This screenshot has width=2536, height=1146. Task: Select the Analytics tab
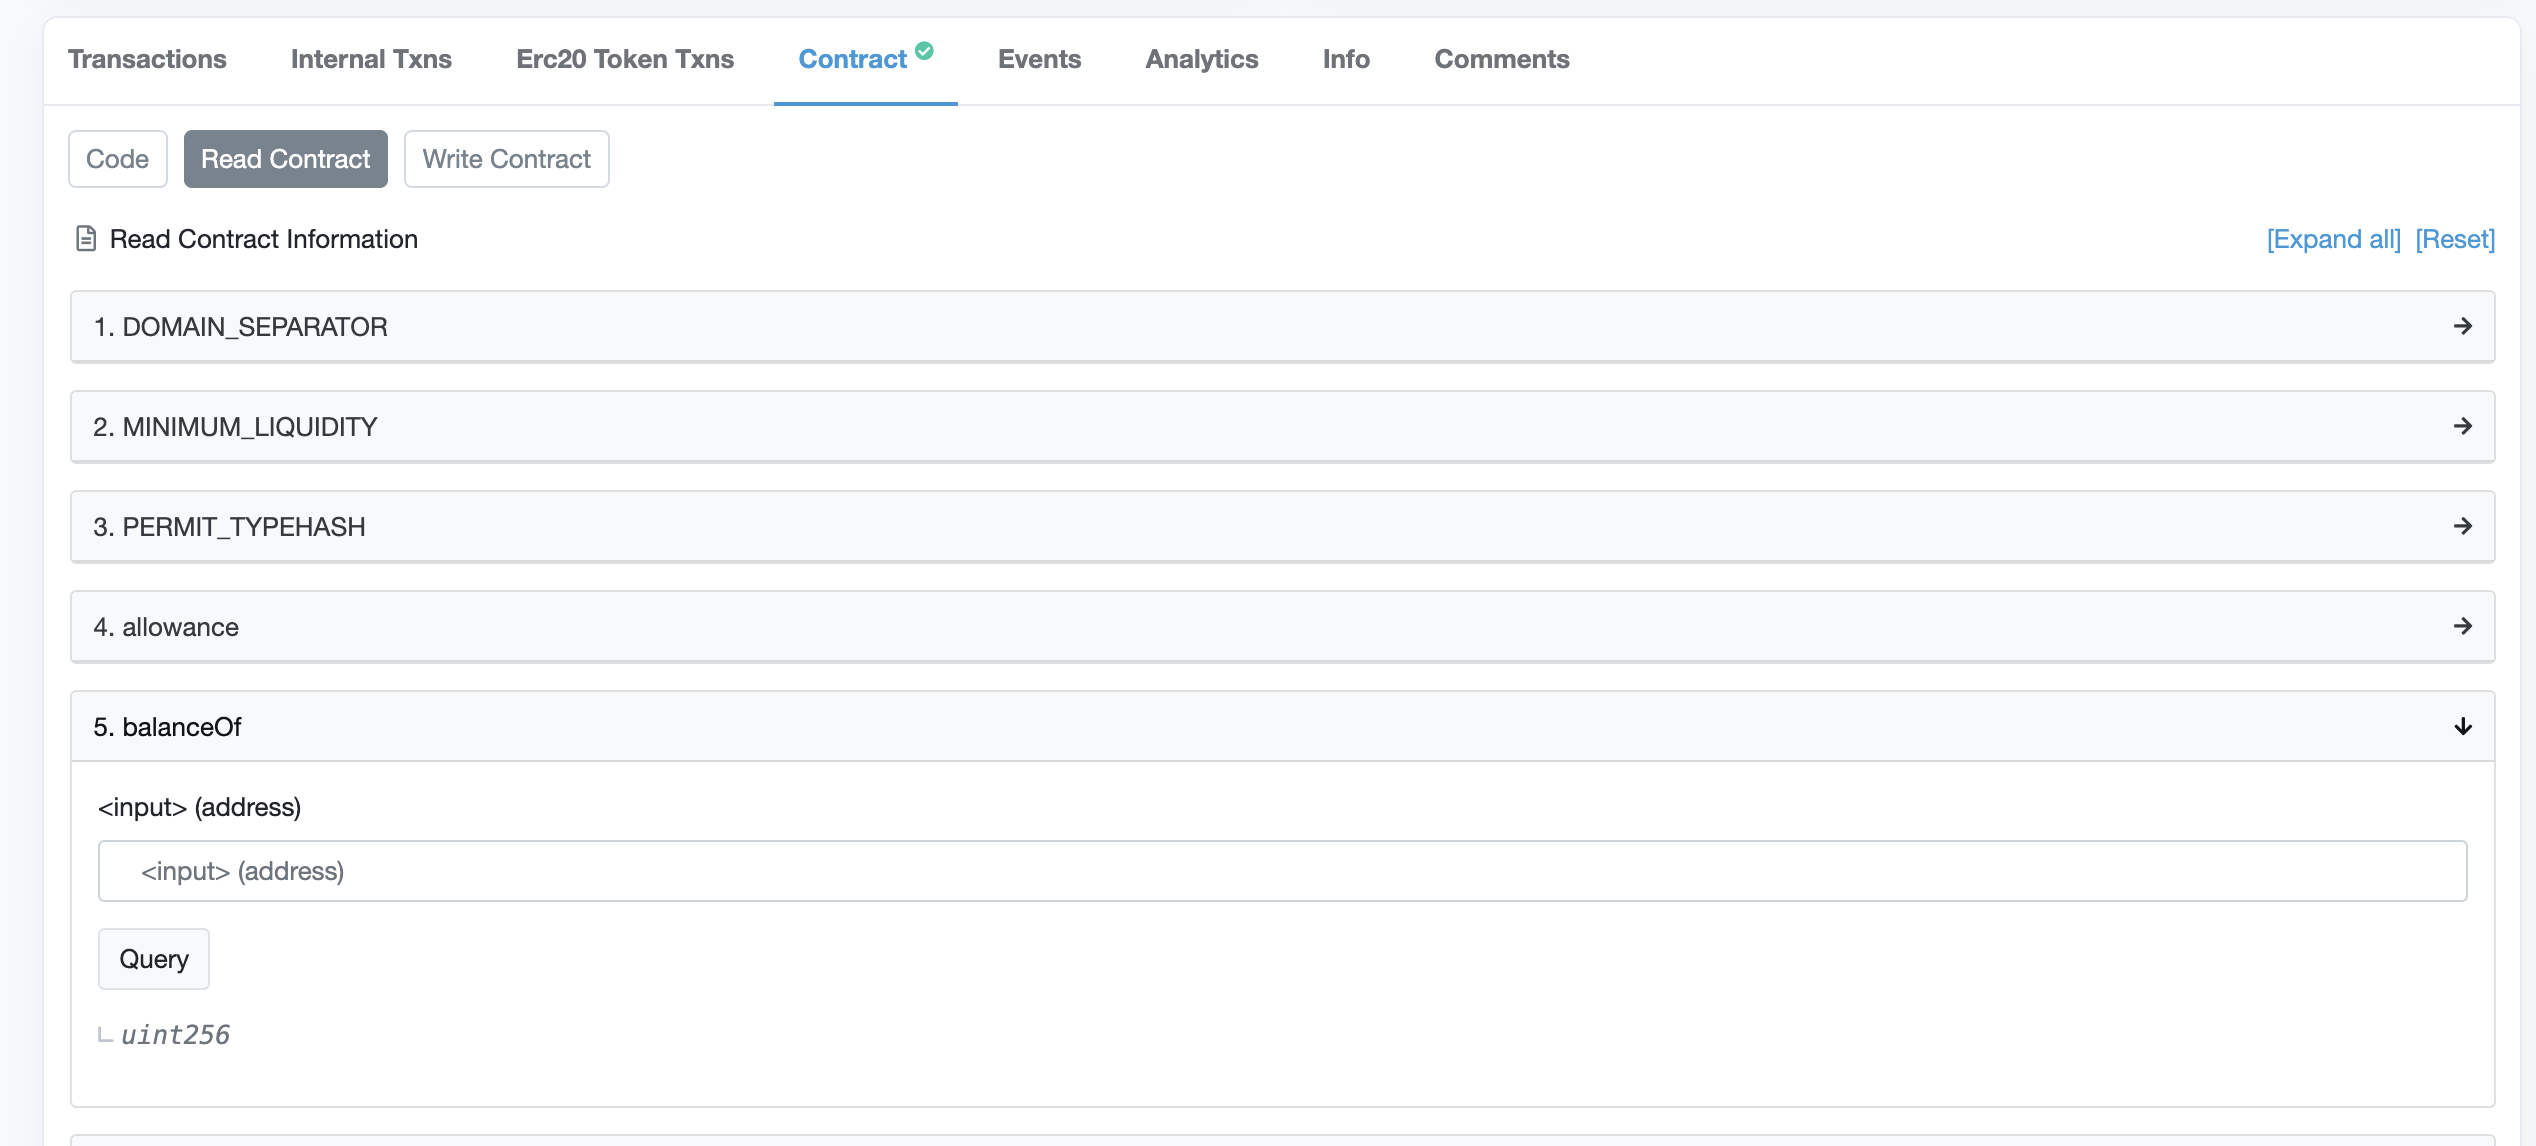[x=1201, y=59]
